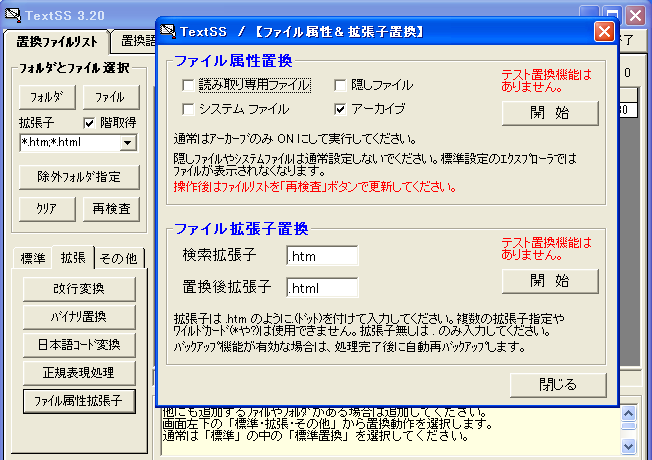This screenshot has width=652, height=460.
Task: Click the TextSS 3.20 main window icon
Action: (12, 15)
